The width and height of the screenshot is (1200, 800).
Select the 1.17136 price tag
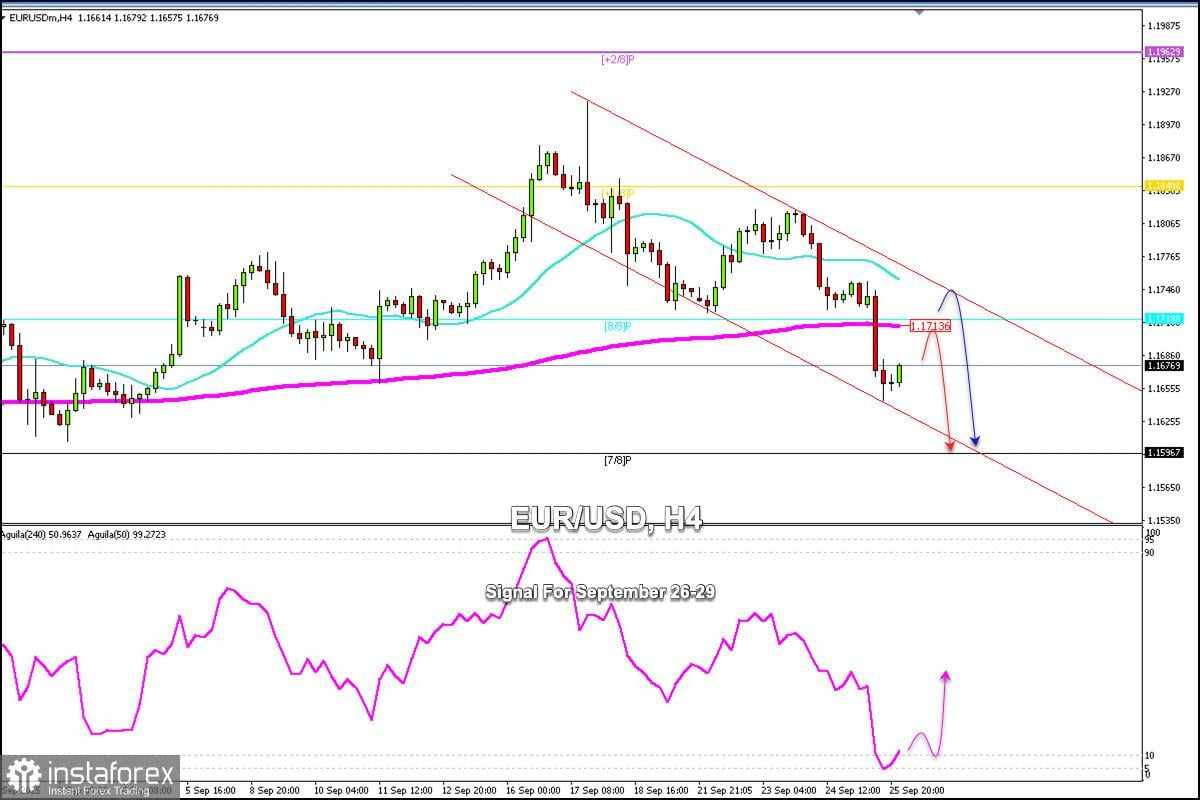930,325
